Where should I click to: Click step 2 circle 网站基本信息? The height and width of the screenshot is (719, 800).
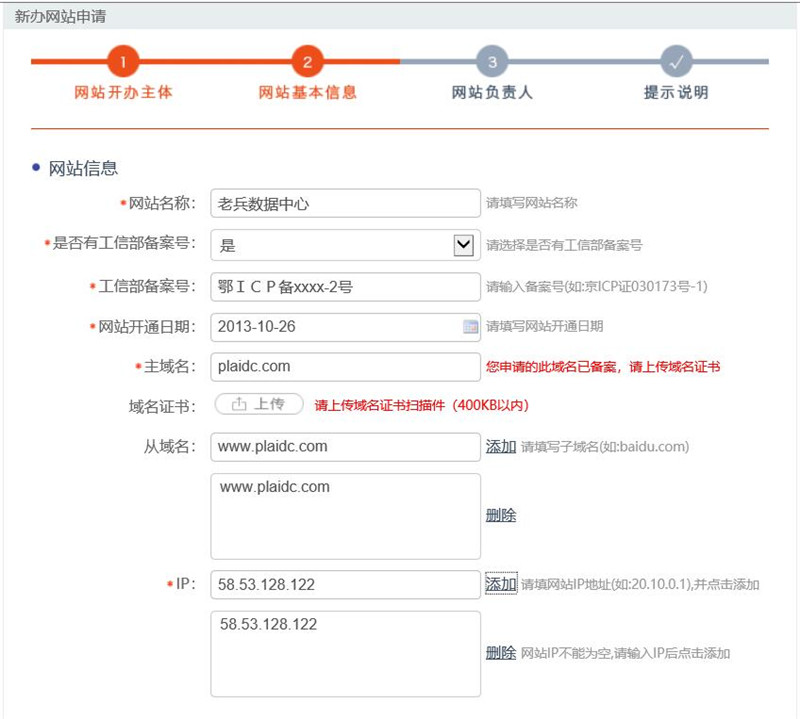[x=307, y=62]
